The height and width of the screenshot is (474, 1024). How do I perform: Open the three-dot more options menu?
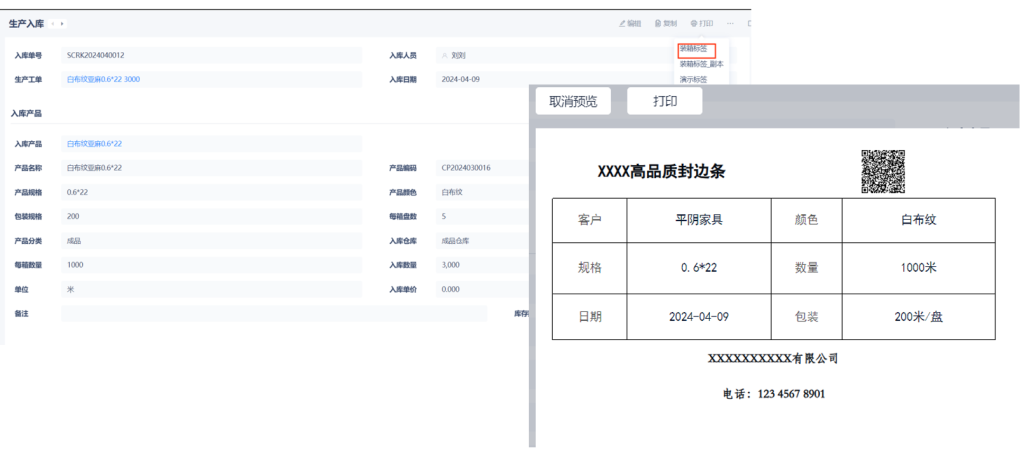730,23
